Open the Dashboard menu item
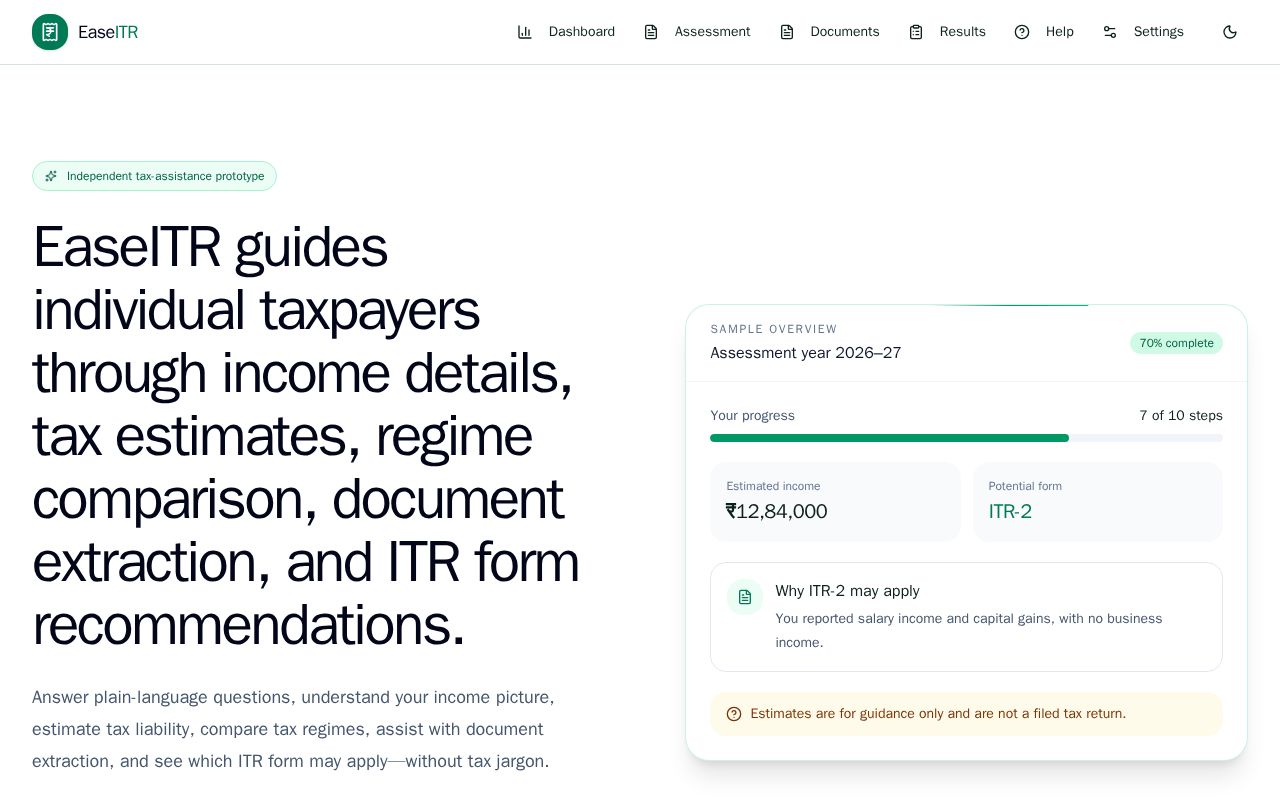 point(566,32)
